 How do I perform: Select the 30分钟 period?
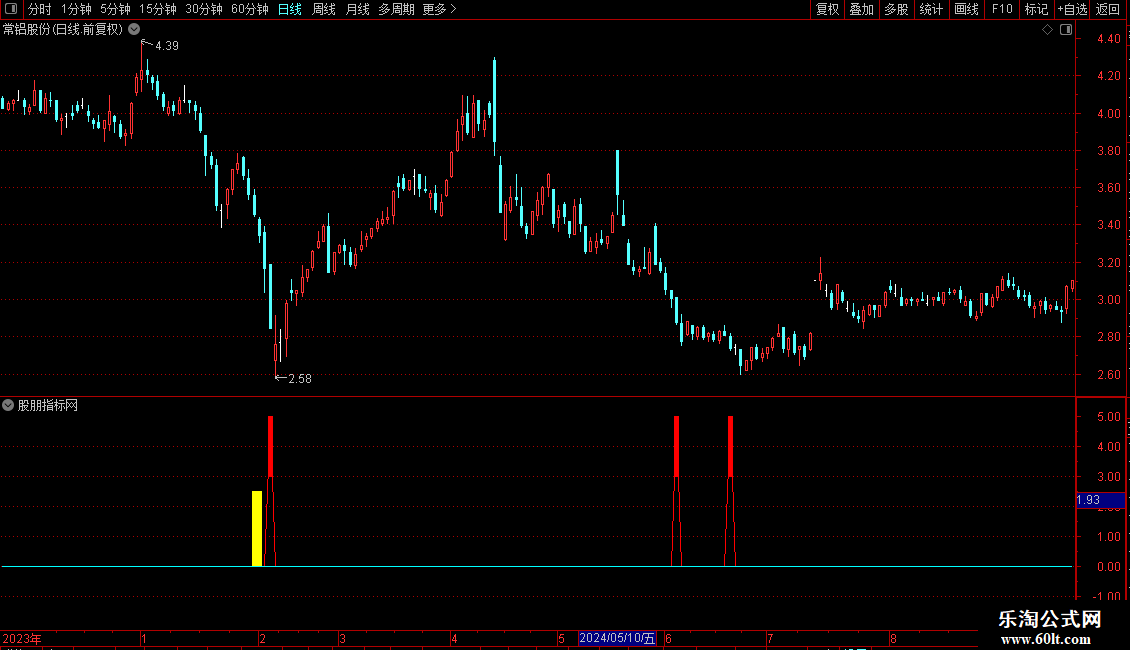(x=204, y=9)
